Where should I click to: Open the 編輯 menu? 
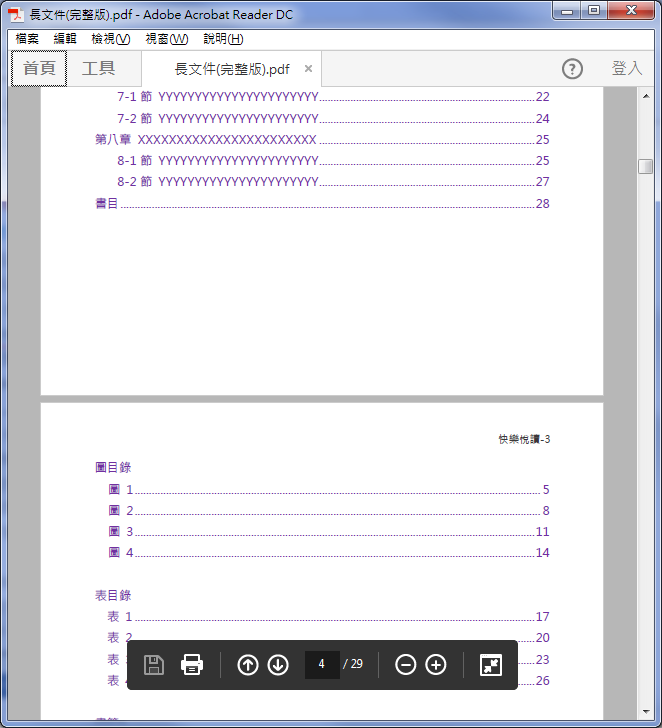pos(65,39)
